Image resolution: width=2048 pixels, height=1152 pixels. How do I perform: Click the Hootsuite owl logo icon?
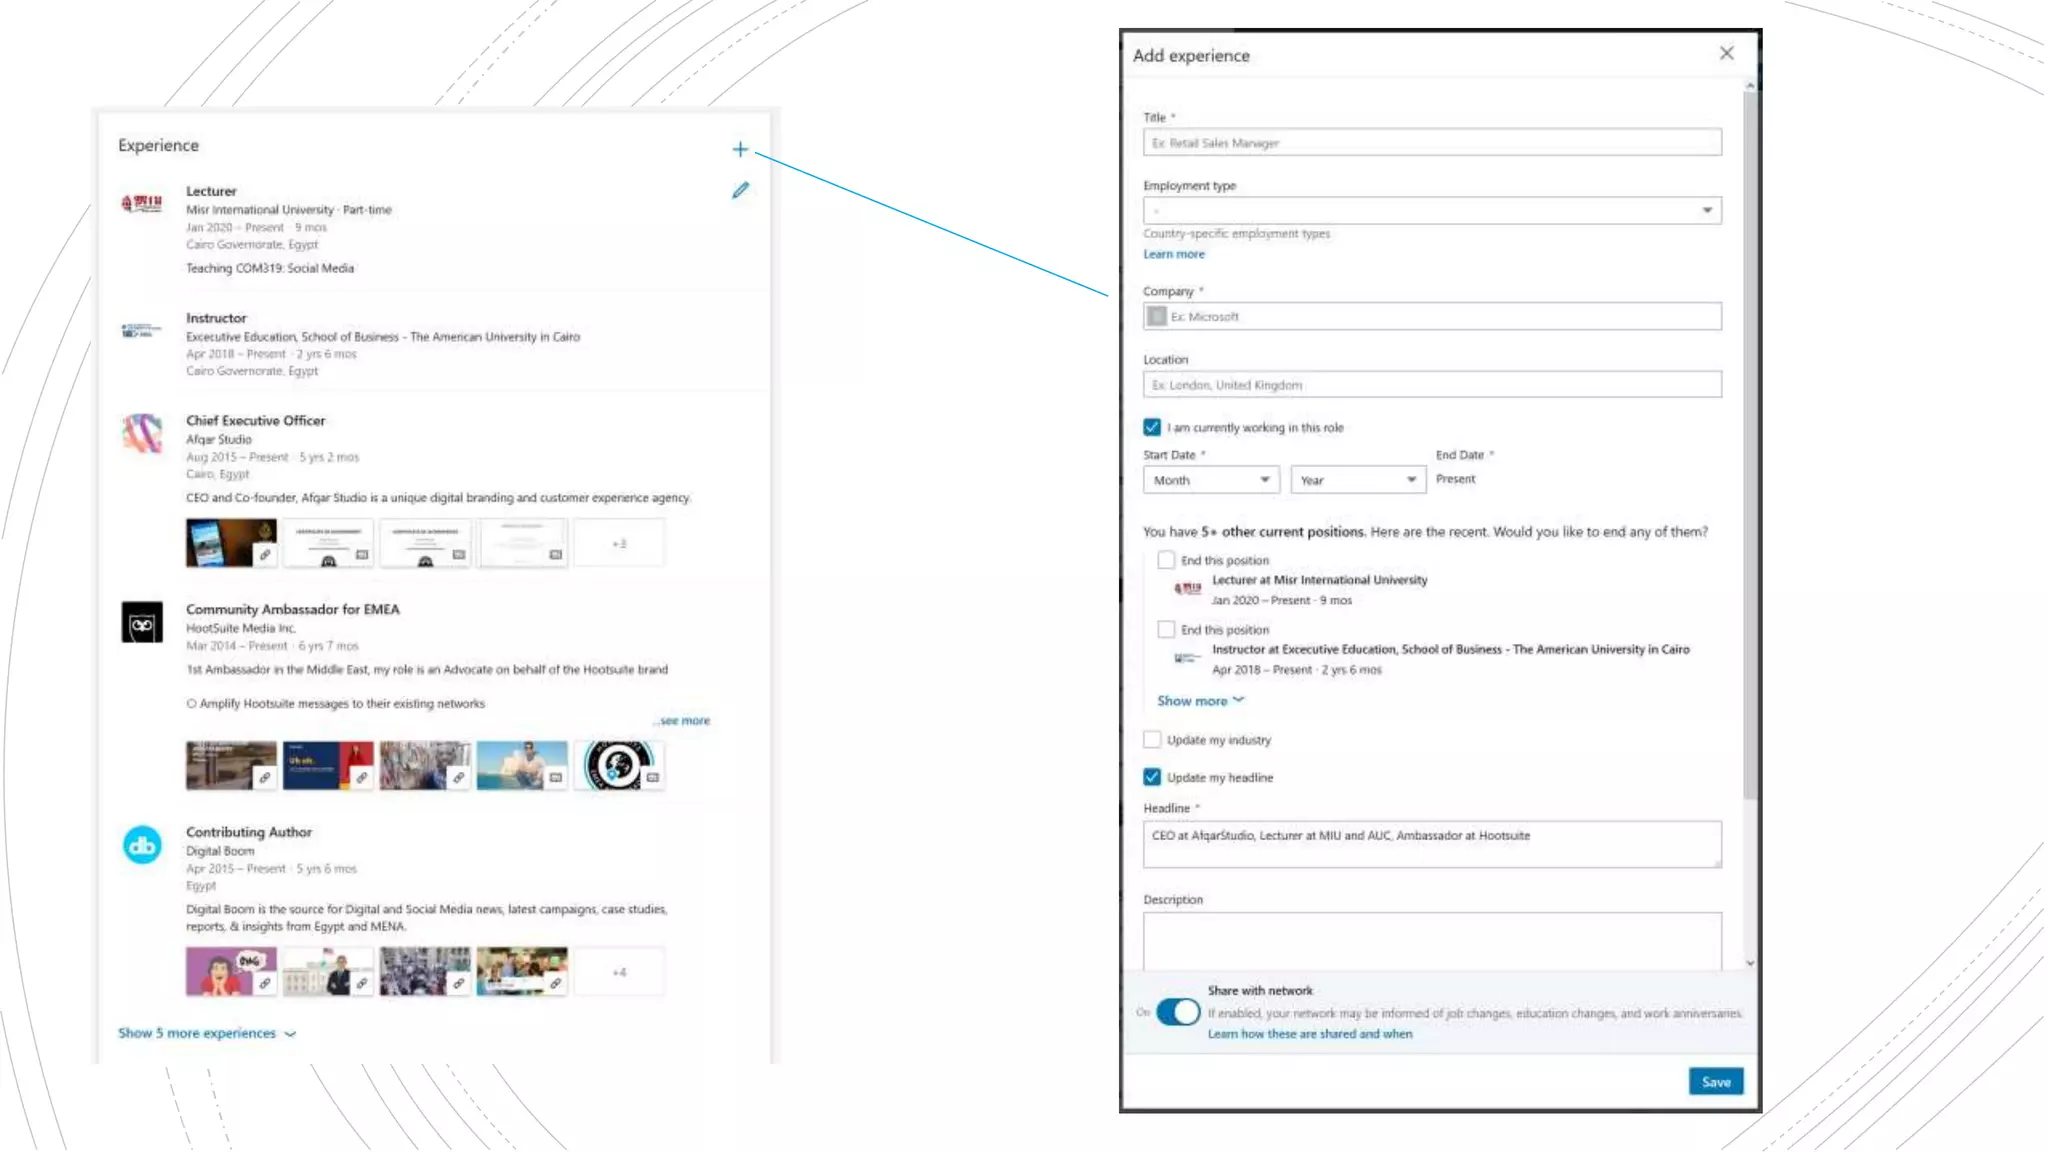tap(142, 623)
